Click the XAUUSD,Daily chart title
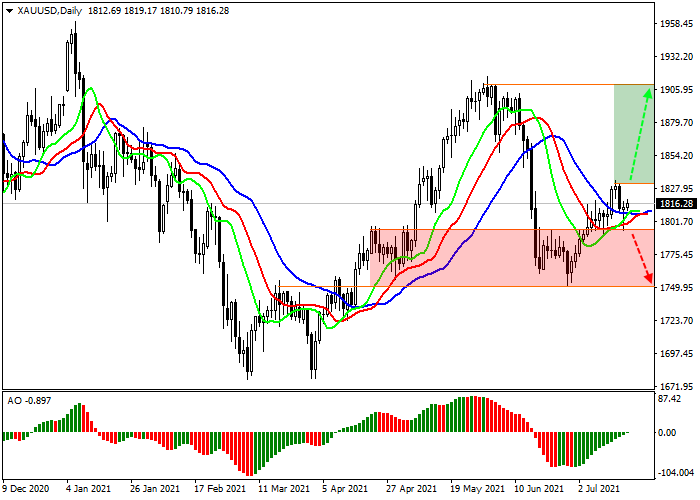Image resolution: width=700 pixels, height=500 pixels. 50,11
